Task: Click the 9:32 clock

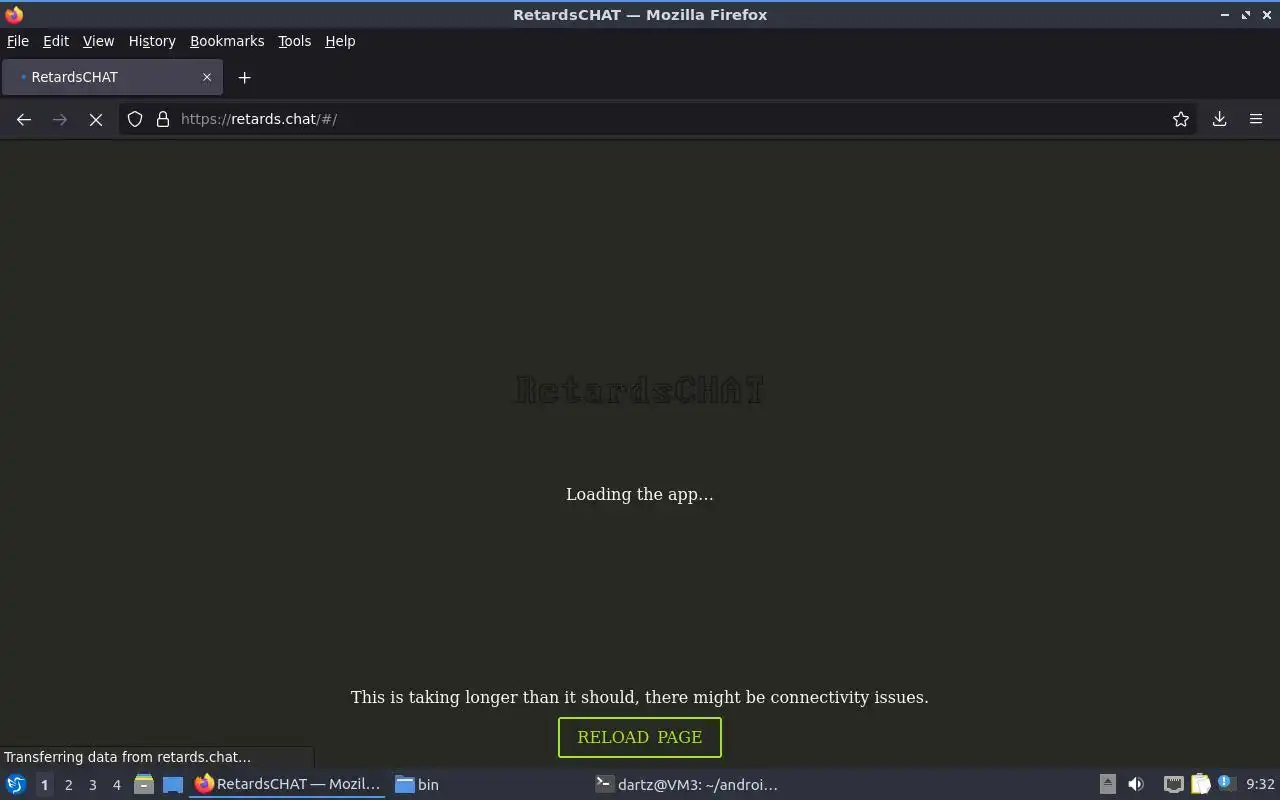Action: click(1260, 785)
